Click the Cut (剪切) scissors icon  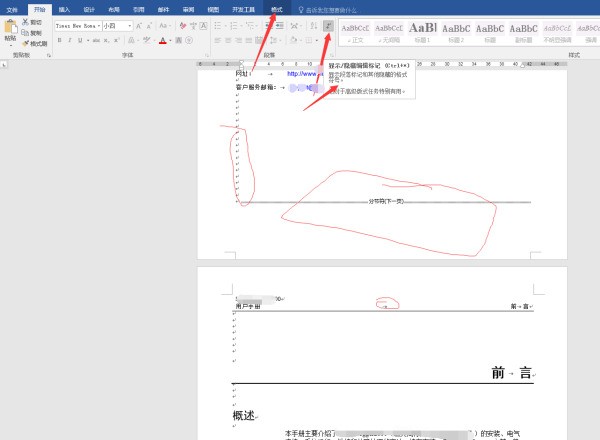point(26,22)
